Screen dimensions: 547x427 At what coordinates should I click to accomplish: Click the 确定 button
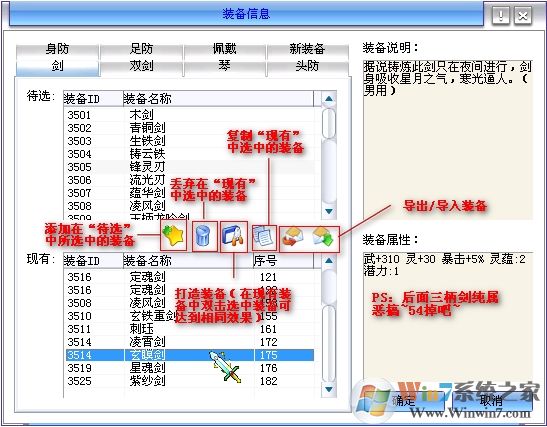tap(404, 400)
